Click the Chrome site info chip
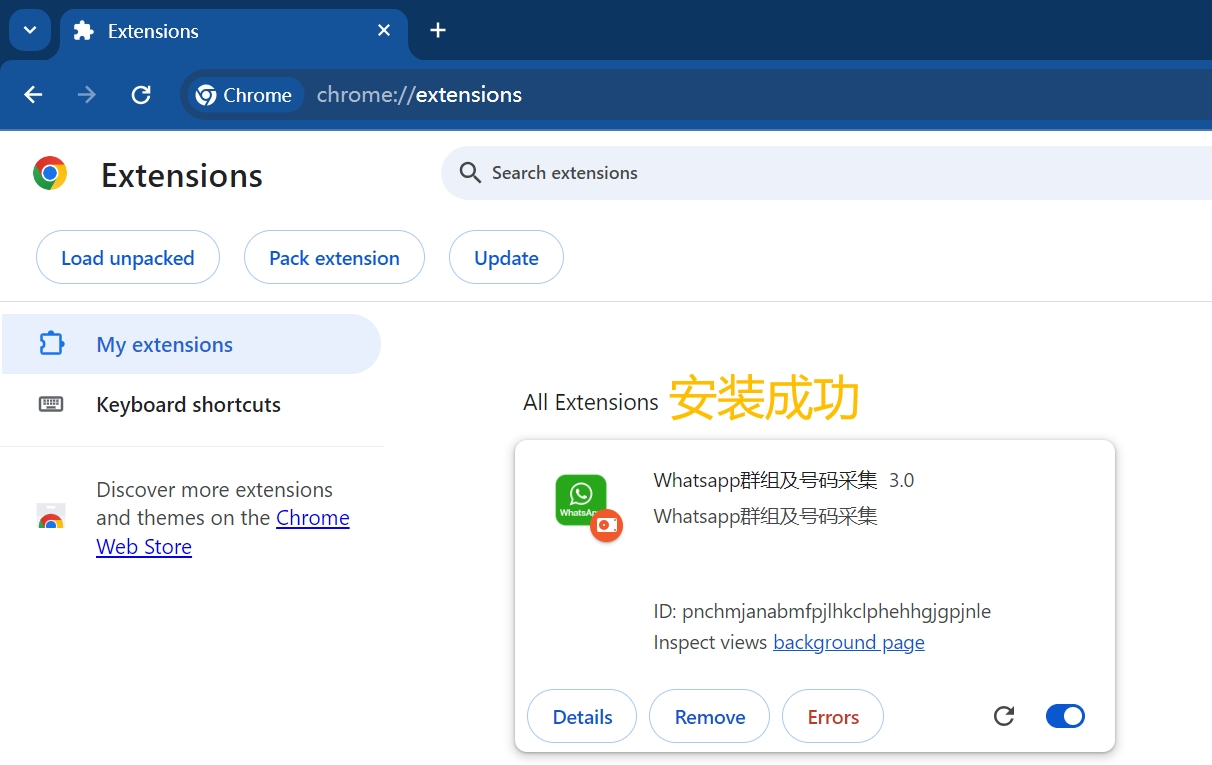The width and height of the screenshot is (1212, 765). tap(247, 95)
